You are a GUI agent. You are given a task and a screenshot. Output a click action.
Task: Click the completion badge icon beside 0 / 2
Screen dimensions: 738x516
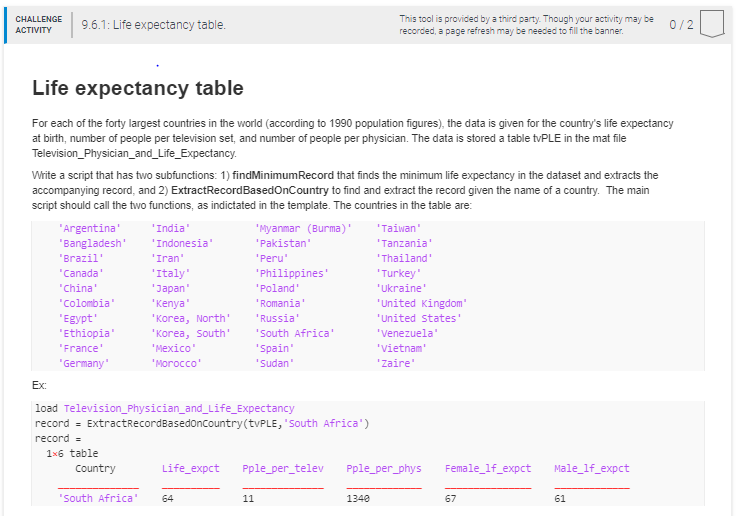click(712, 24)
